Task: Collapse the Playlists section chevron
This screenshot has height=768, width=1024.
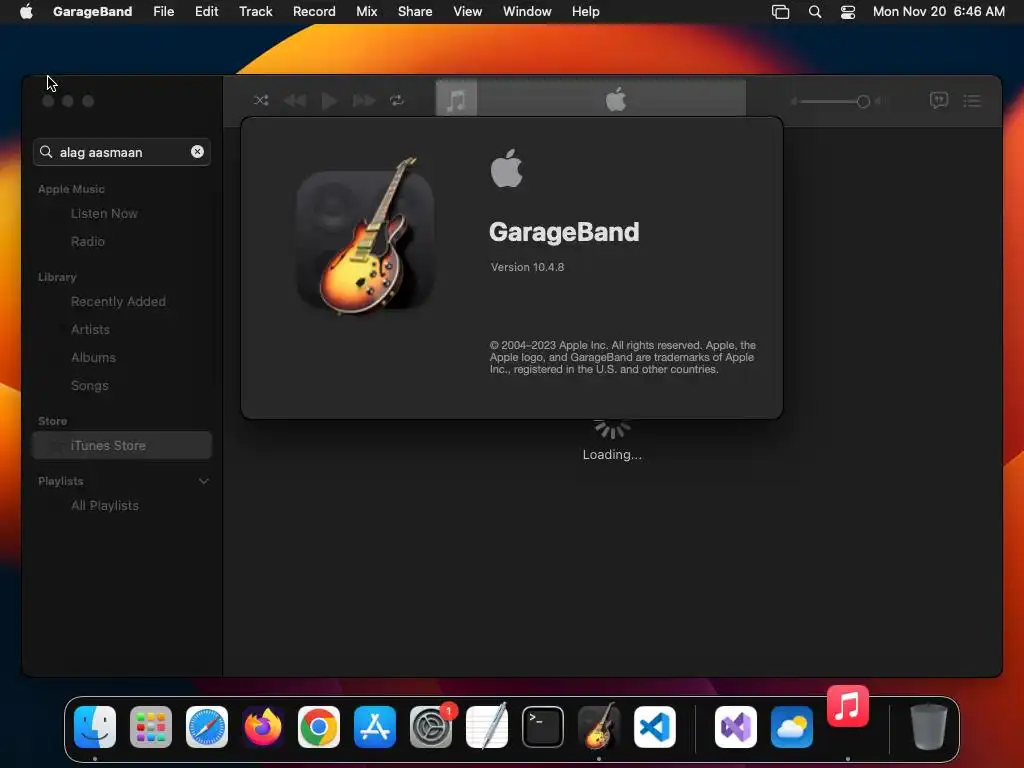Action: click(204, 481)
